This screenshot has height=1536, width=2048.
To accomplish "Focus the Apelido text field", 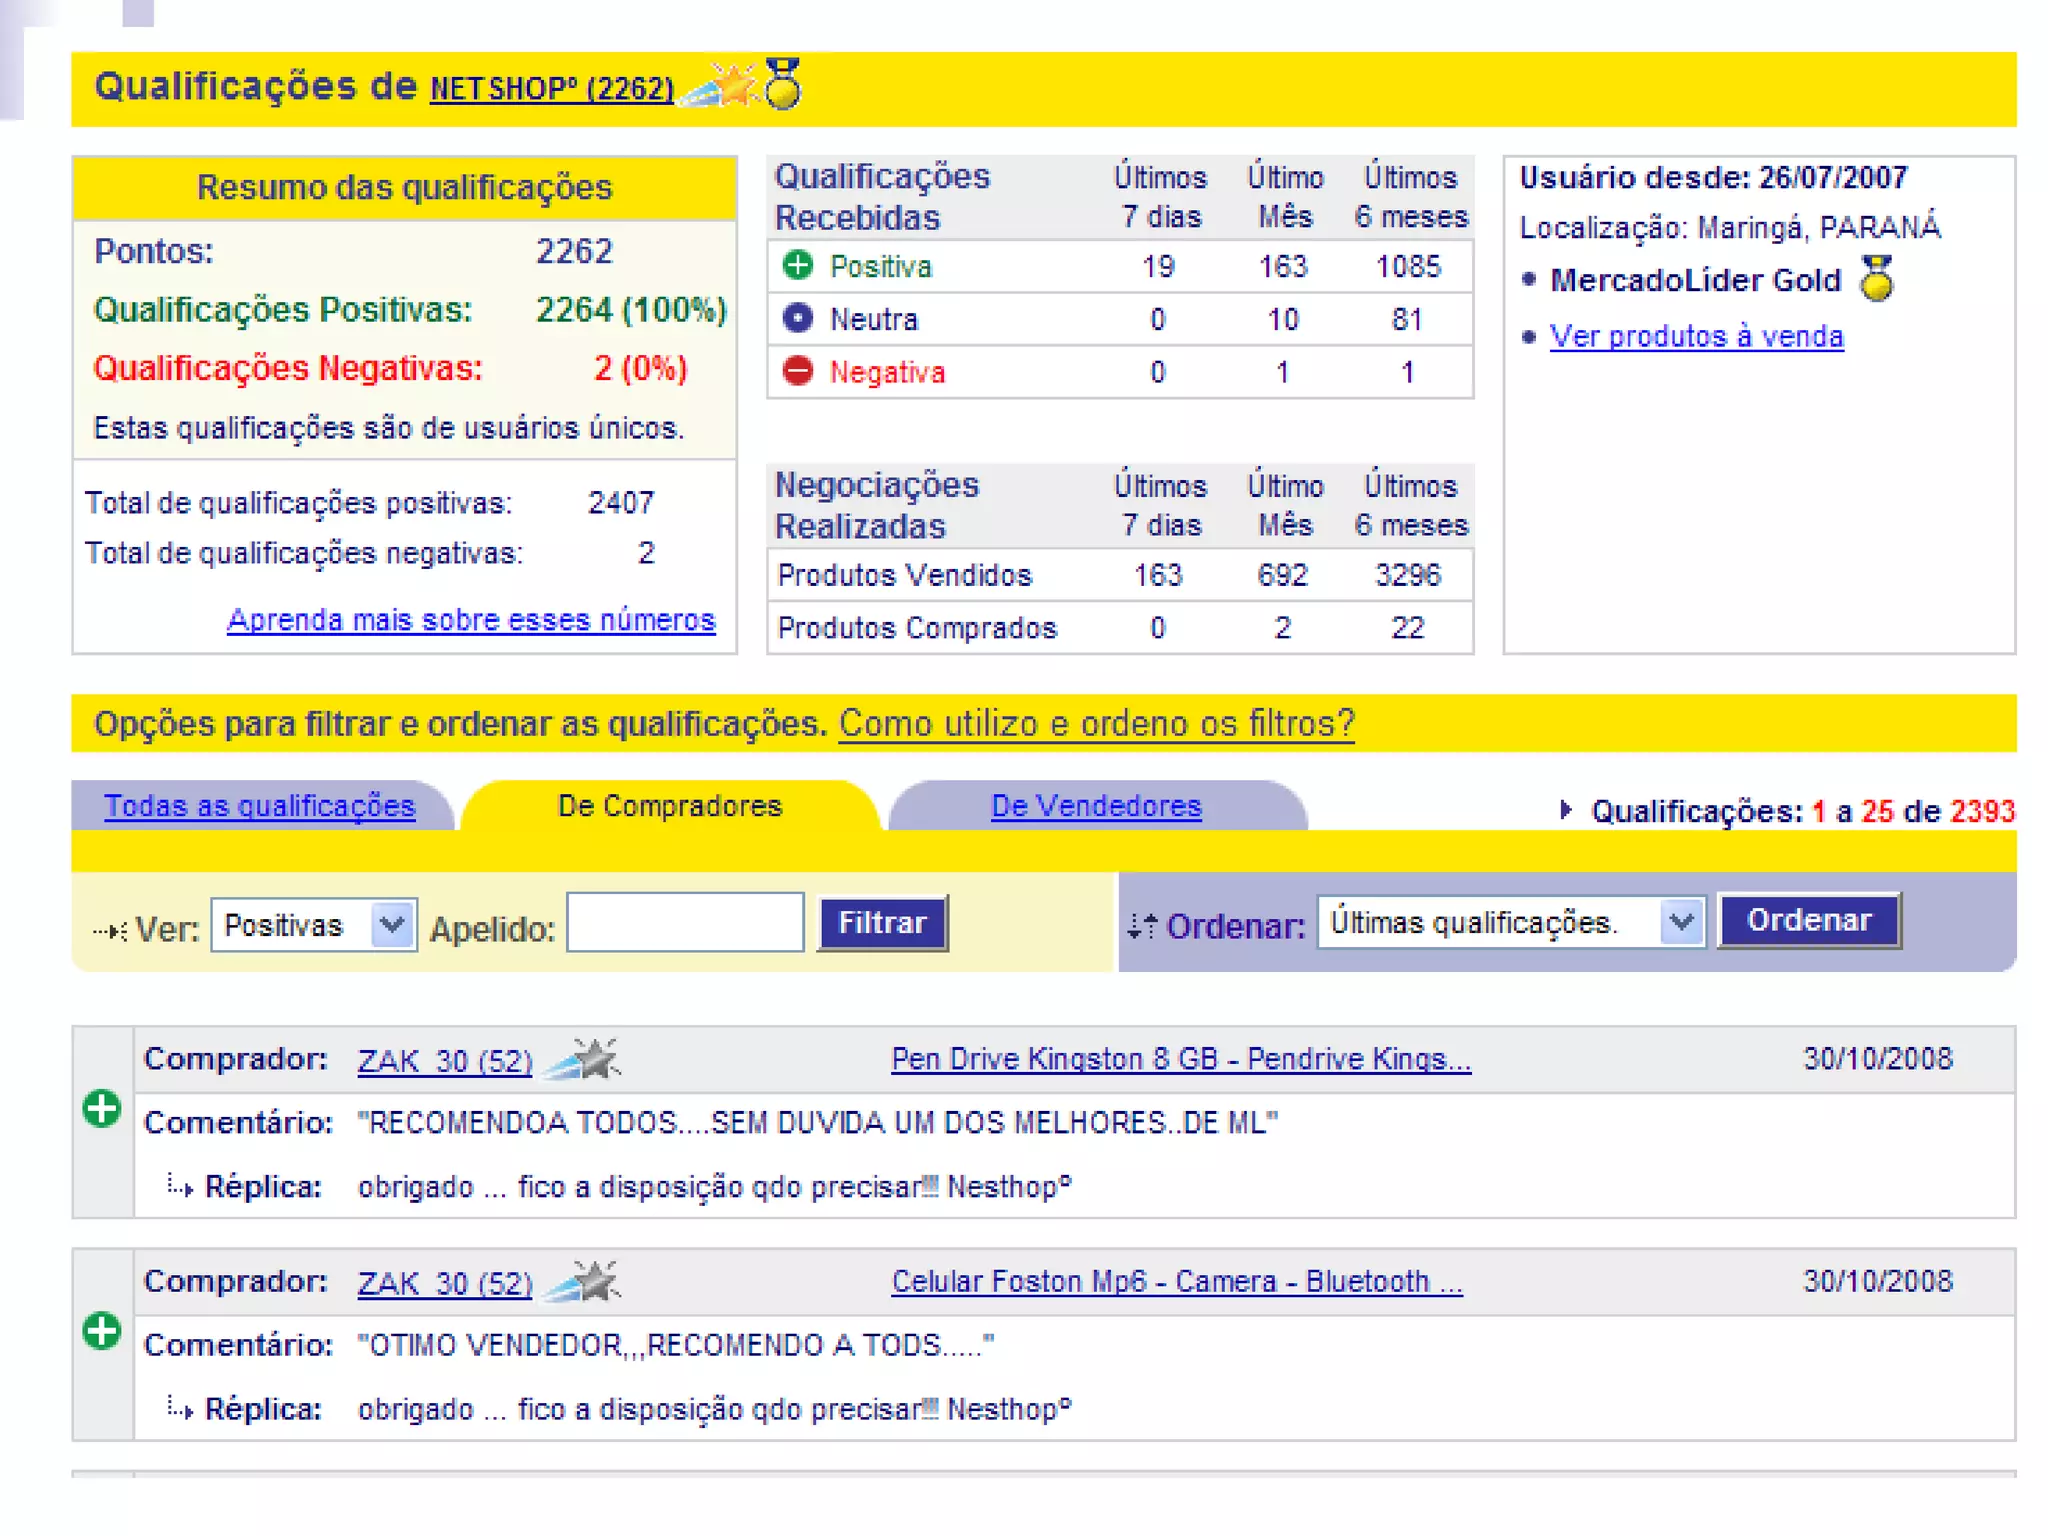I will 685,923.
